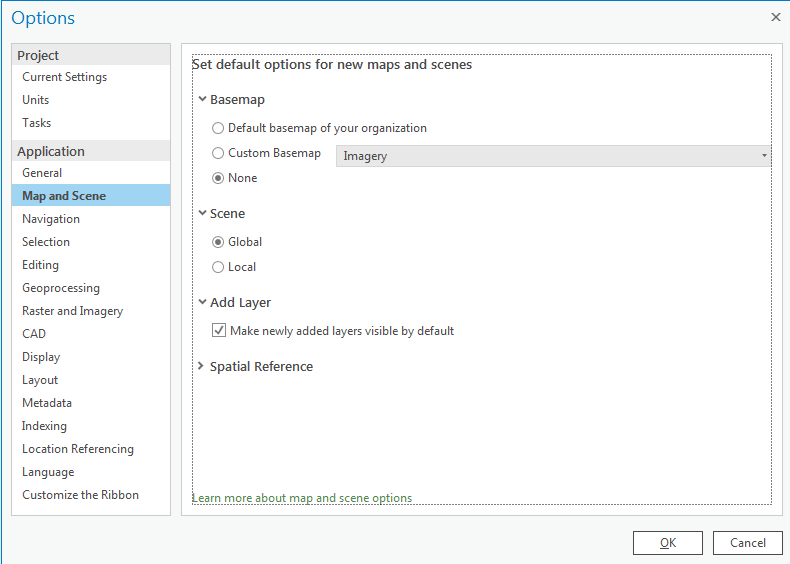Switch to the Navigation options page
The width and height of the screenshot is (790, 564).
(x=51, y=219)
